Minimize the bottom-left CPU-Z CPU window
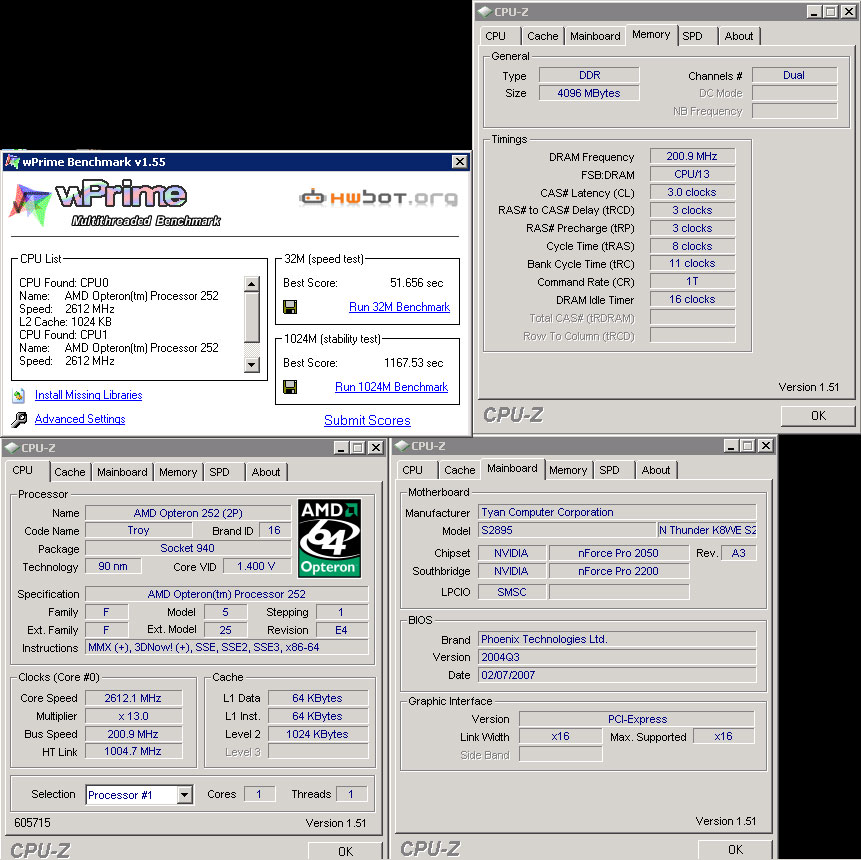 pyautogui.click(x=341, y=448)
